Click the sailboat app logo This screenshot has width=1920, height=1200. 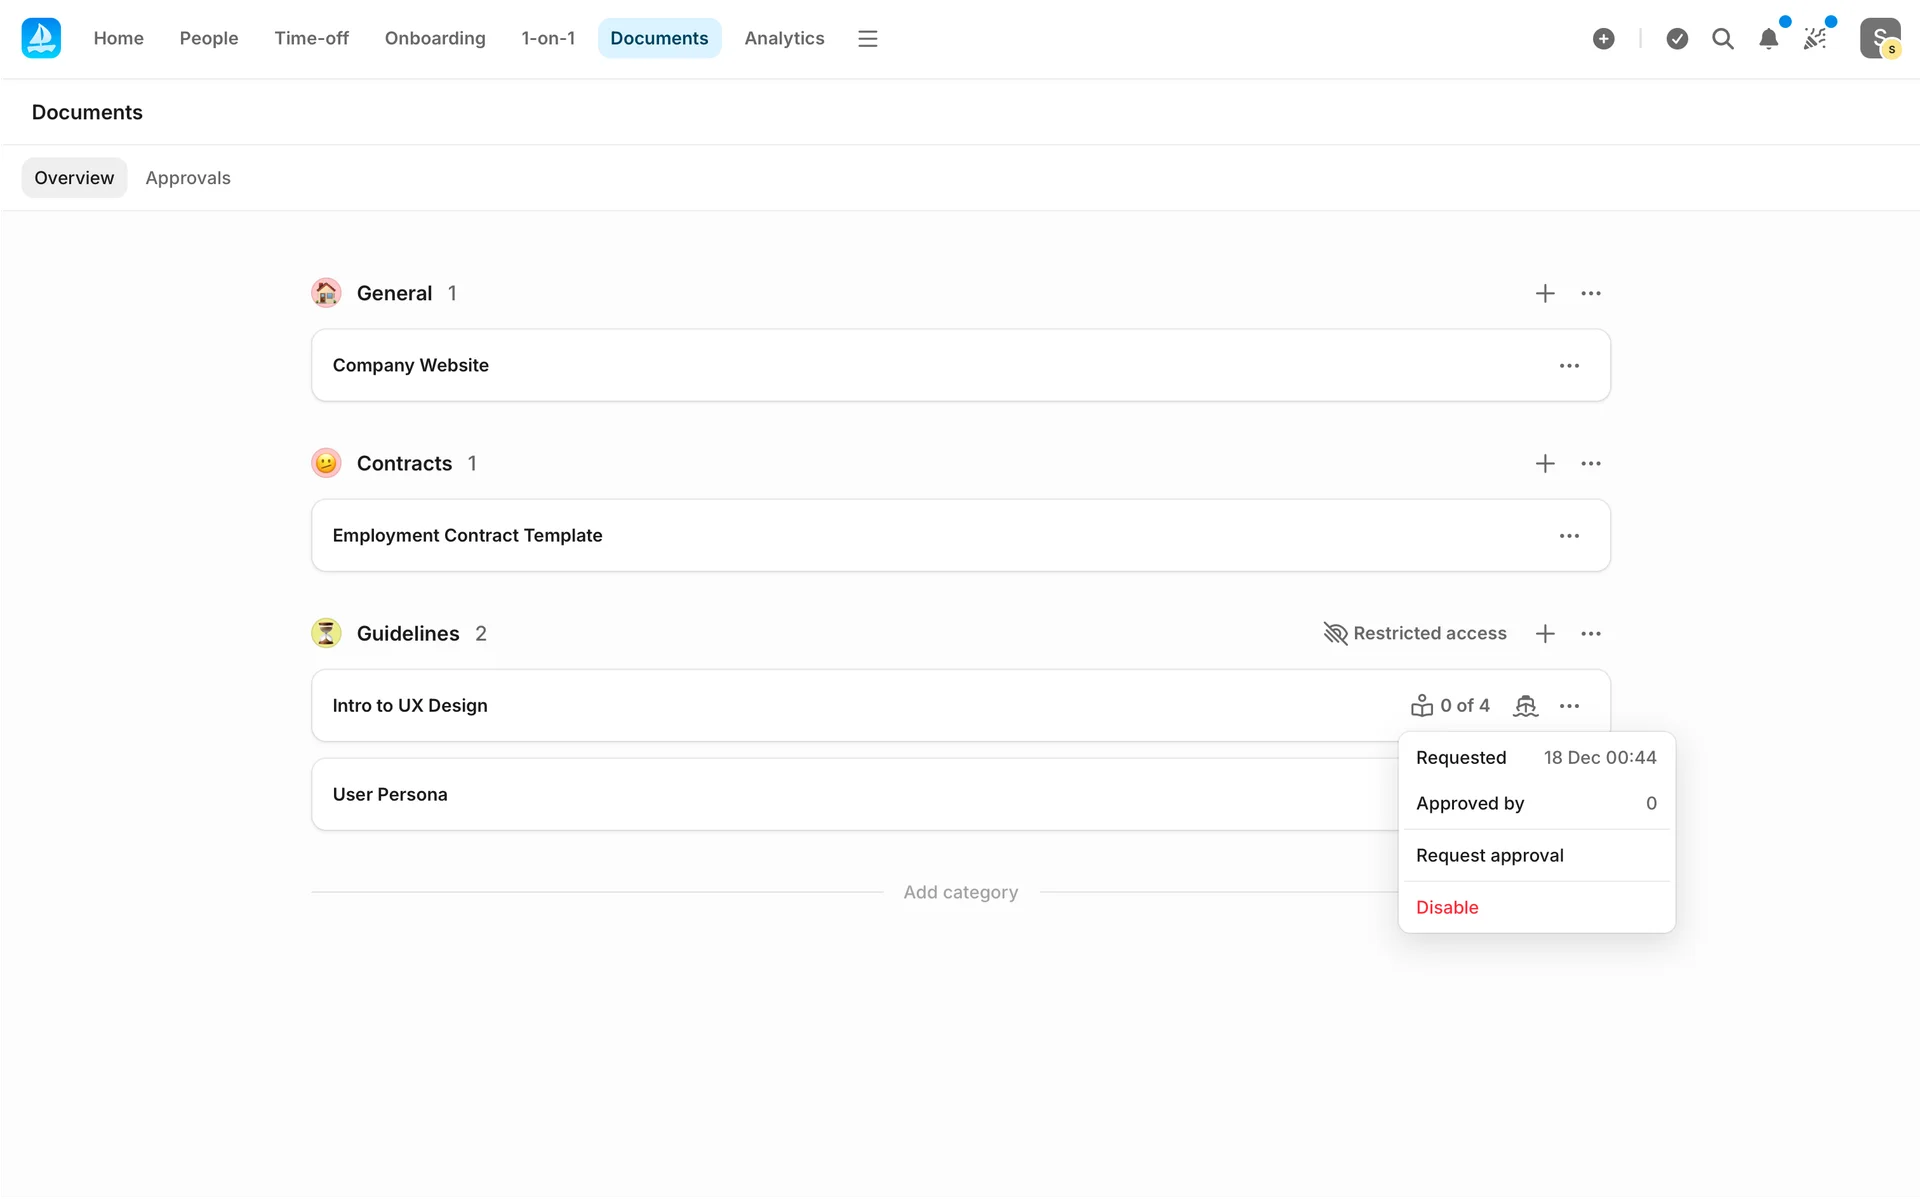point(41,38)
